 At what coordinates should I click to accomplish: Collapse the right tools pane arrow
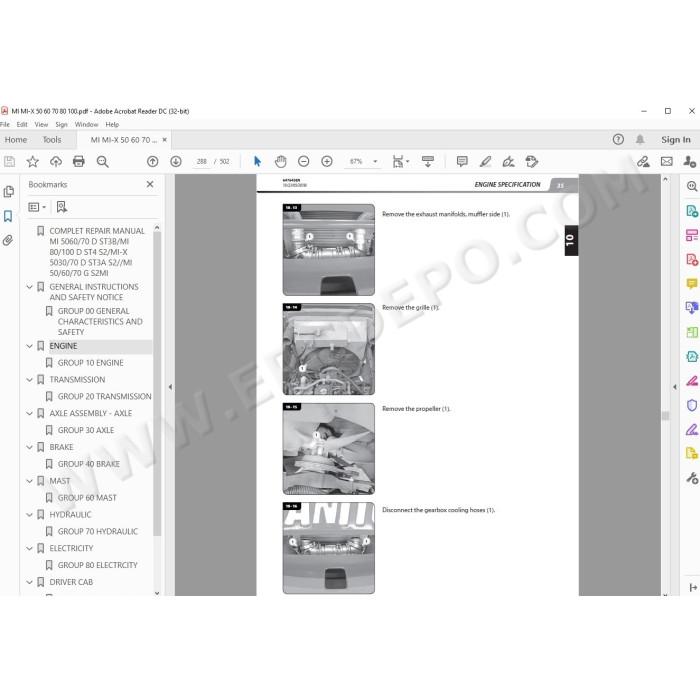(675, 387)
